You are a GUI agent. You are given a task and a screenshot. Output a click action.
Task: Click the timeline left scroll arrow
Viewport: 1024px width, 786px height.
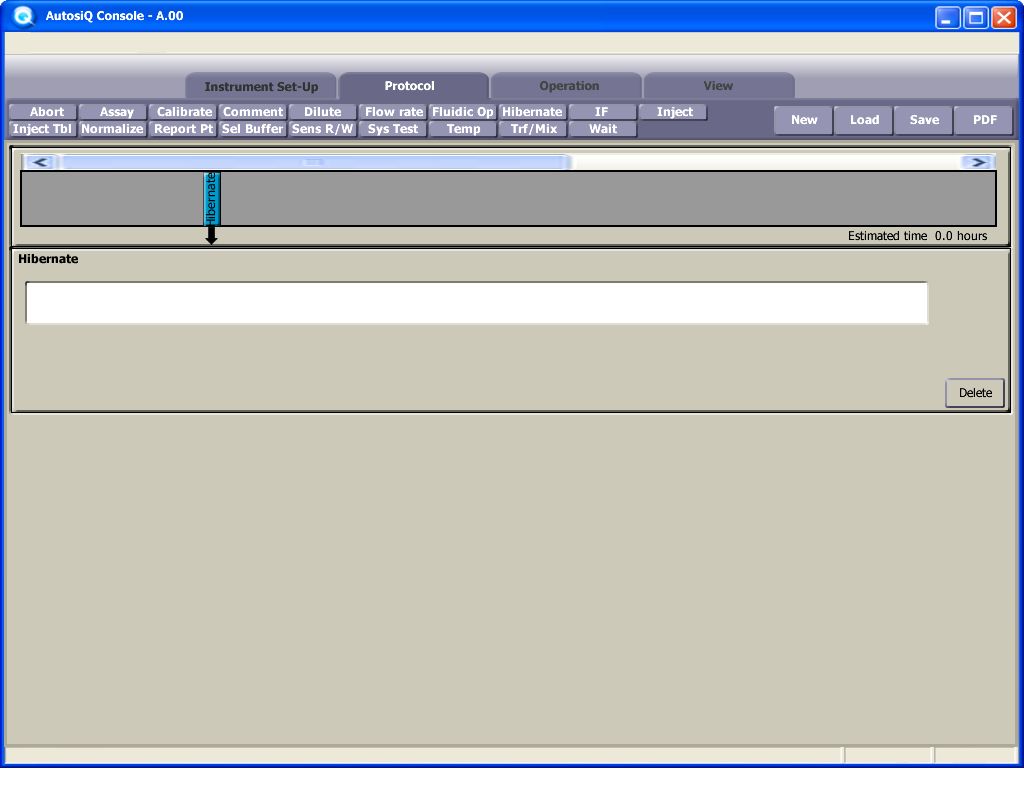40,162
